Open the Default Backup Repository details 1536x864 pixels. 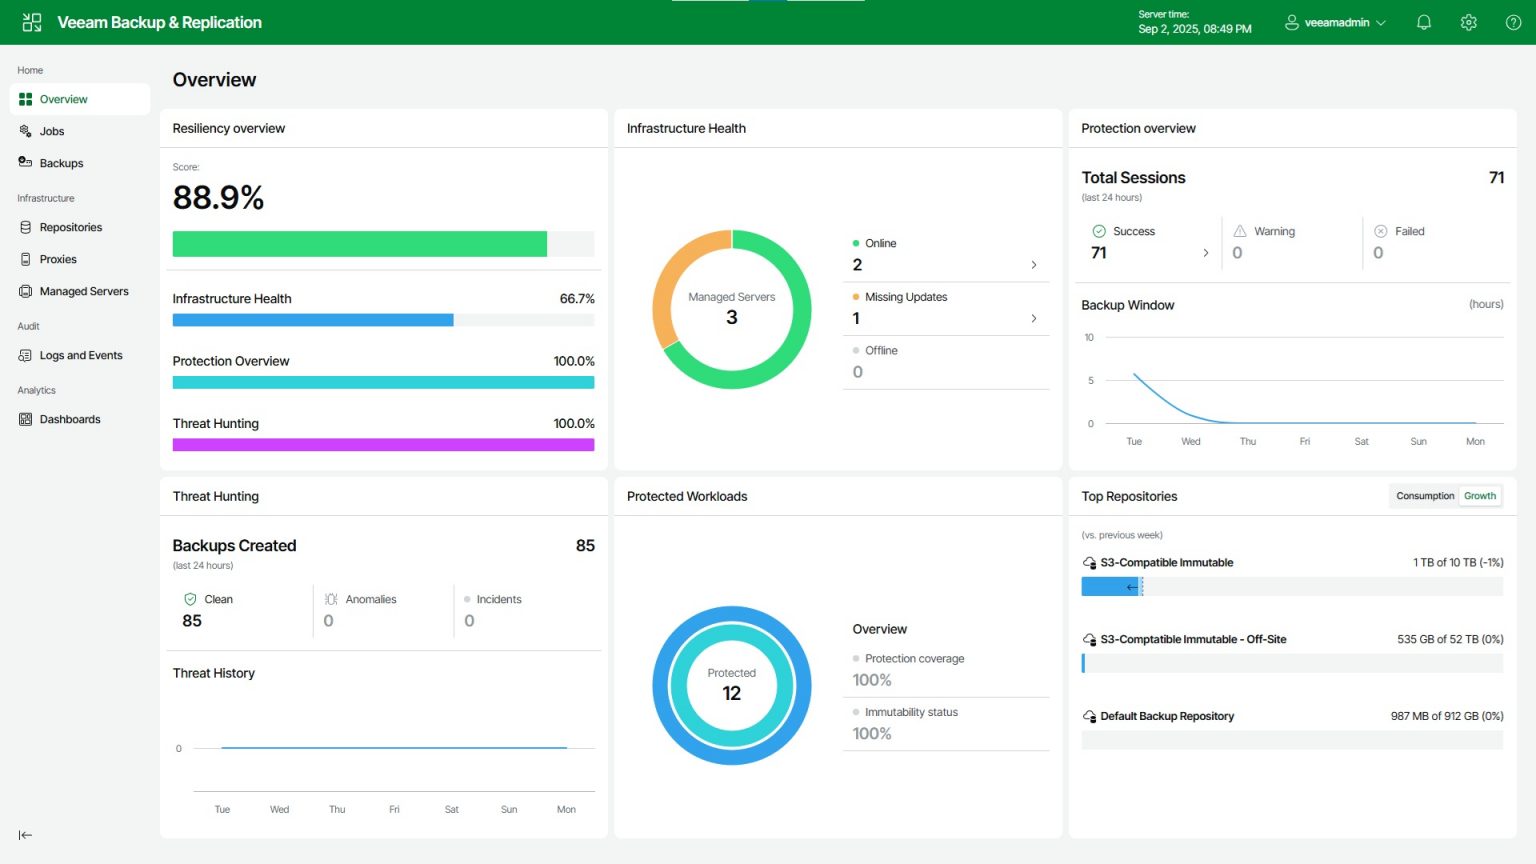[1167, 716]
